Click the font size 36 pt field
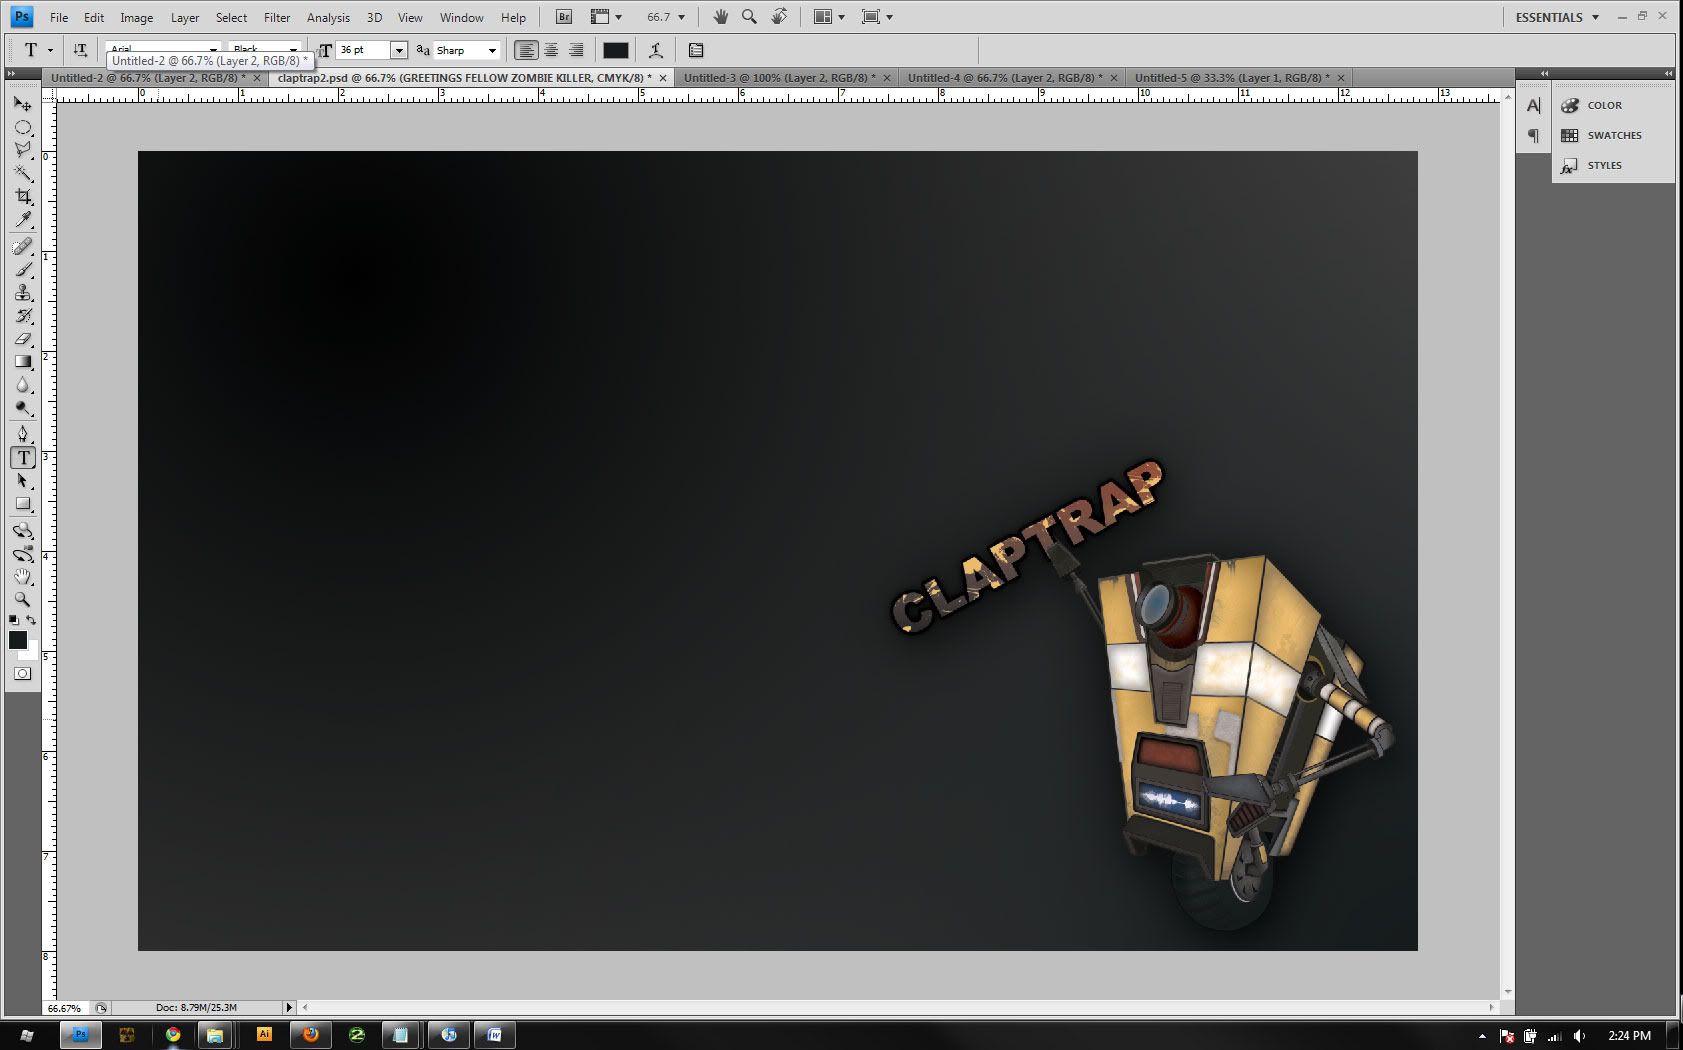The width and height of the screenshot is (1683, 1050). click(x=363, y=50)
